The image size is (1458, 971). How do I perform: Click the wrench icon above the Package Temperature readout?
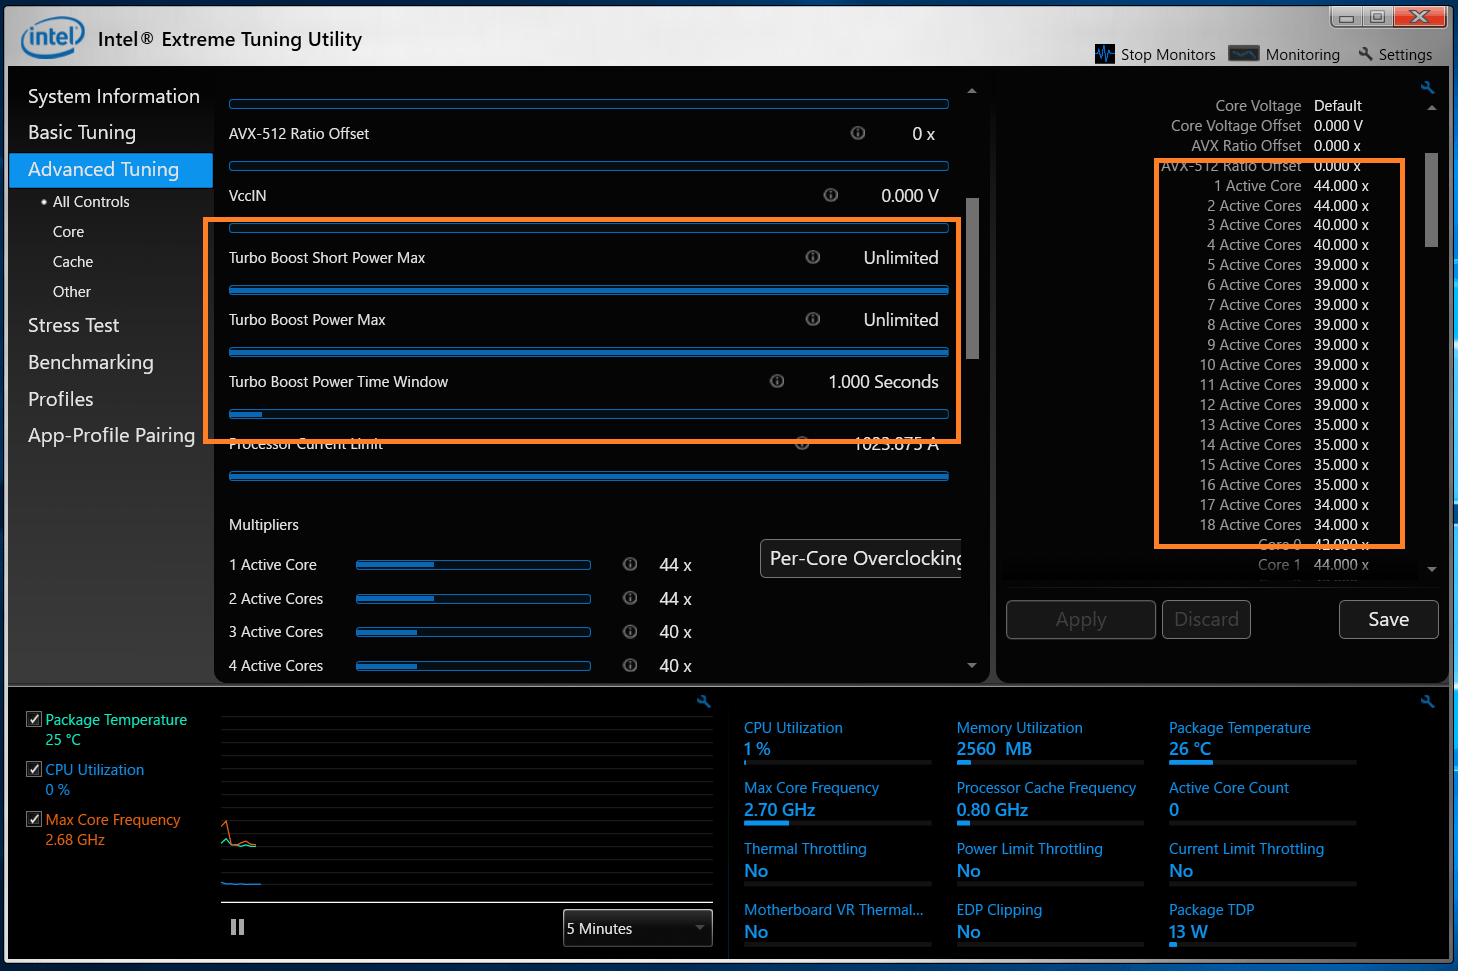tap(1427, 702)
